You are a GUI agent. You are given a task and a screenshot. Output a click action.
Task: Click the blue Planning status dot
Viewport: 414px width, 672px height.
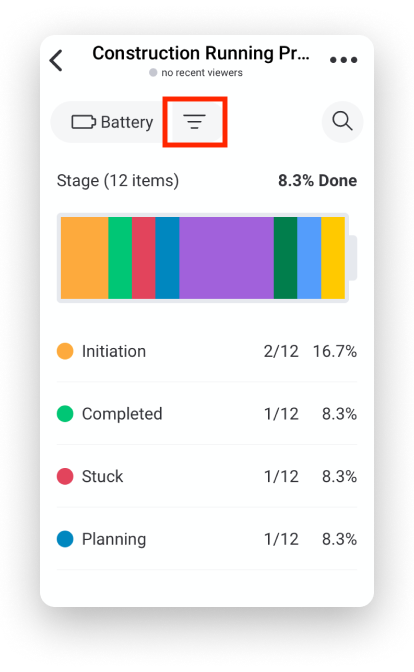coord(65,539)
